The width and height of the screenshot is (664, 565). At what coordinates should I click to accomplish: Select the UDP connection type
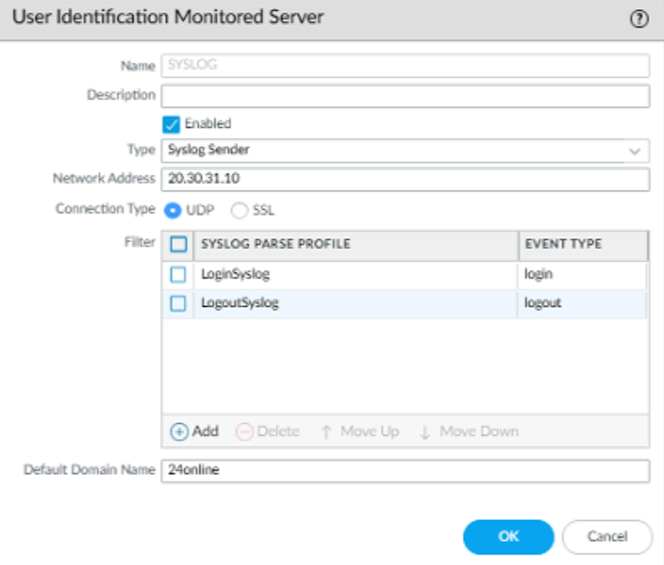[172, 210]
